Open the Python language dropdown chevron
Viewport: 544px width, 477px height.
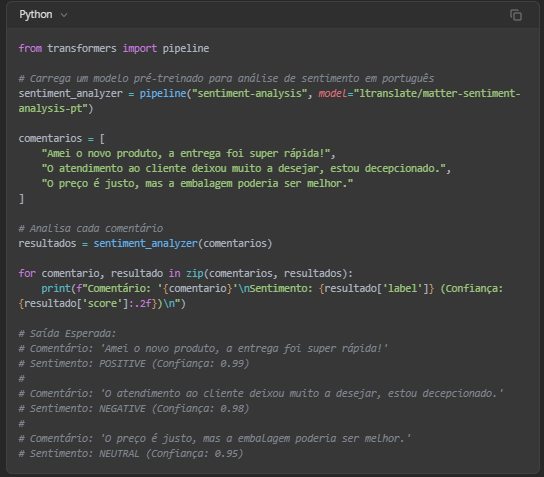point(64,15)
